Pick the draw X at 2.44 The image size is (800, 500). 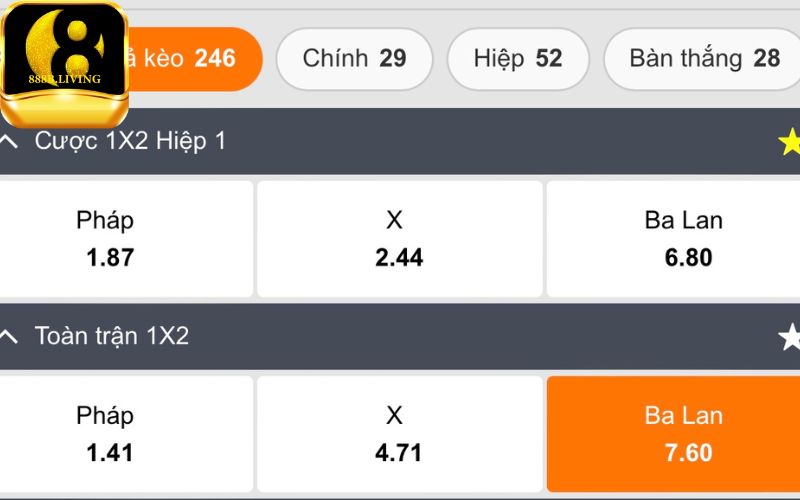pyautogui.click(x=400, y=238)
